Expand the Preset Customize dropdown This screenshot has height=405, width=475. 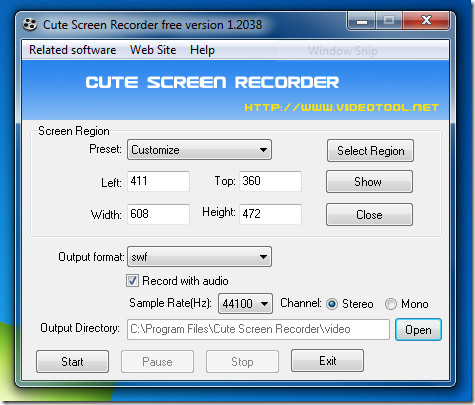199,150
